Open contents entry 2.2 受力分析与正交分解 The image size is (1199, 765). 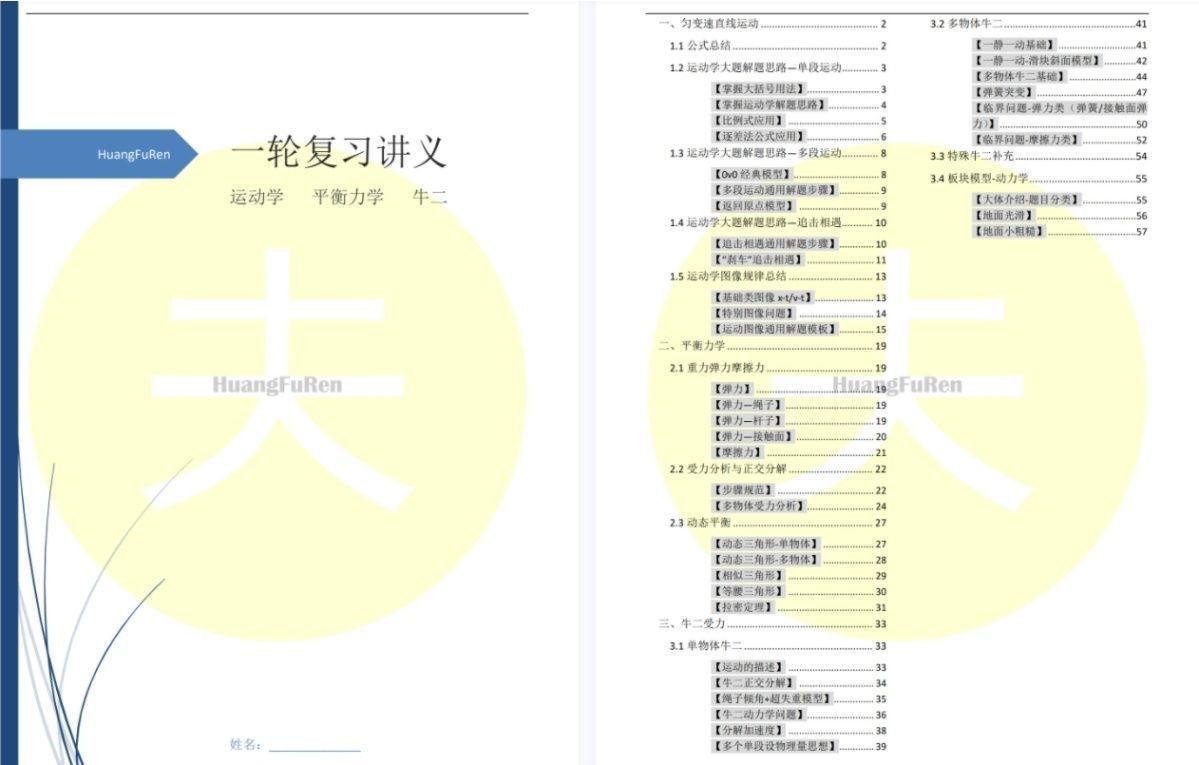coord(778,469)
